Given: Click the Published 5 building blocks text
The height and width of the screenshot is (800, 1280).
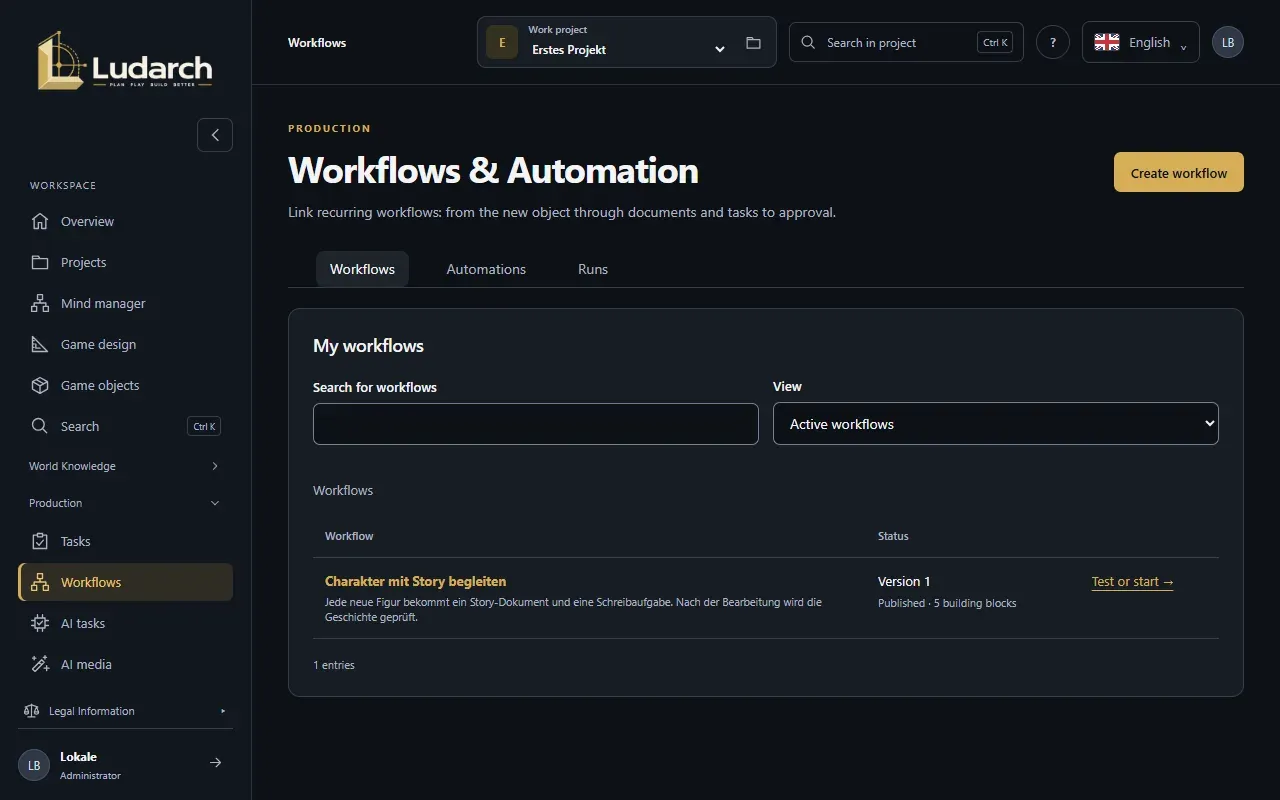Looking at the screenshot, I should (x=947, y=603).
